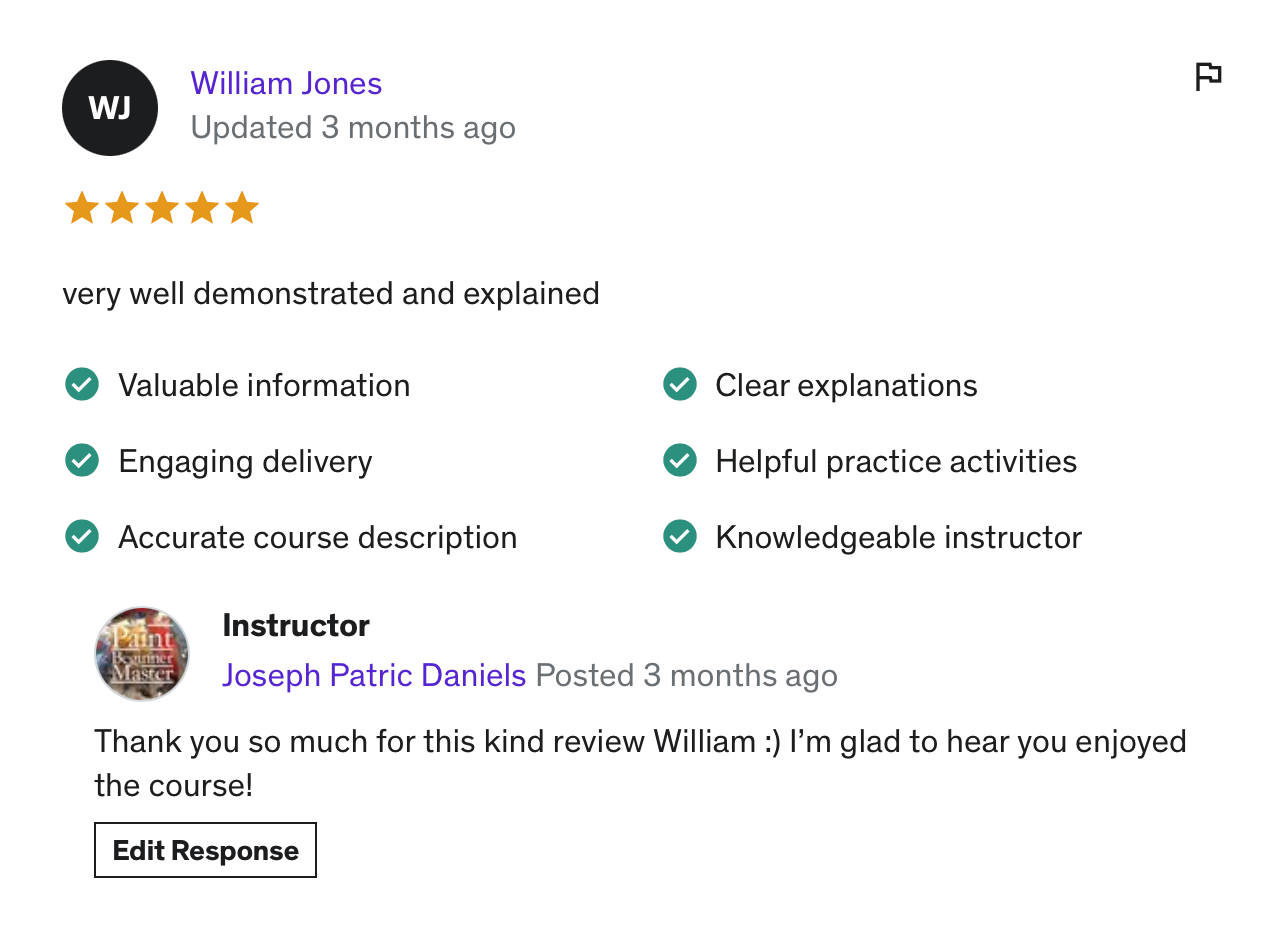Open William Jones' profile link

pyautogui.click(x=286, y=83)
